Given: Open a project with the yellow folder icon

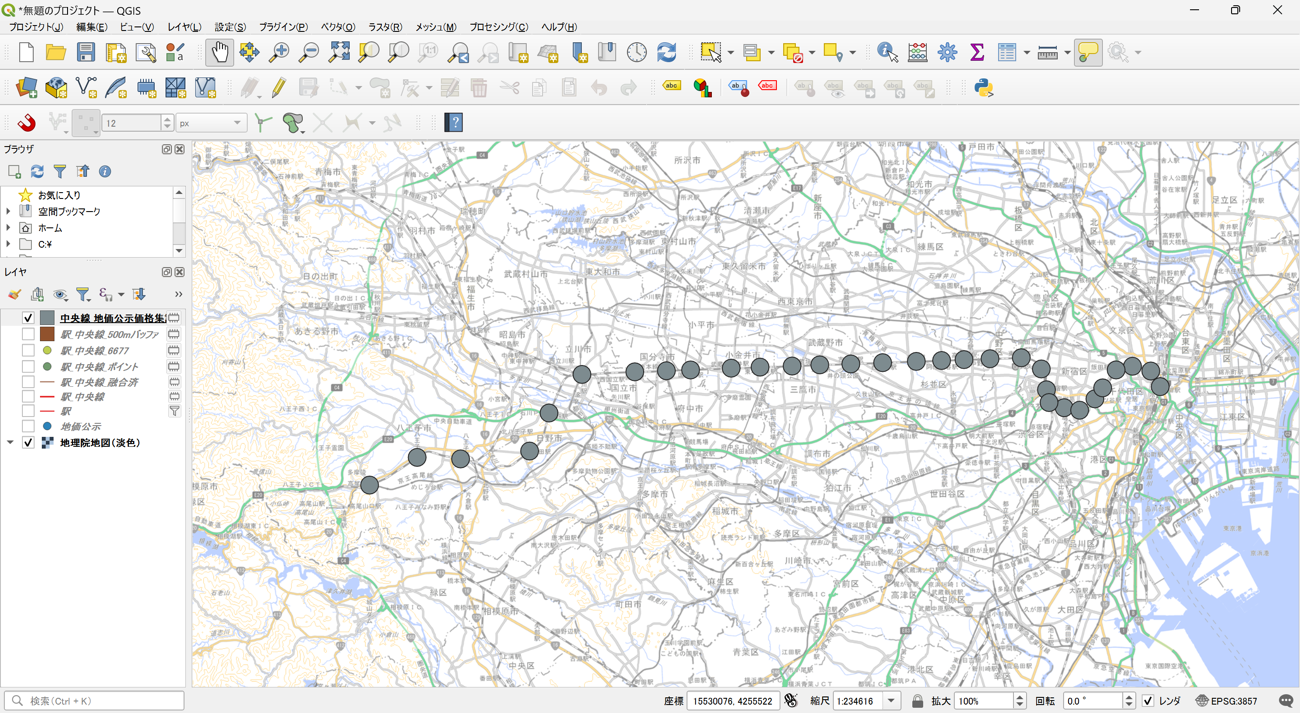Looking at the screenshot, I should point(56,52).
